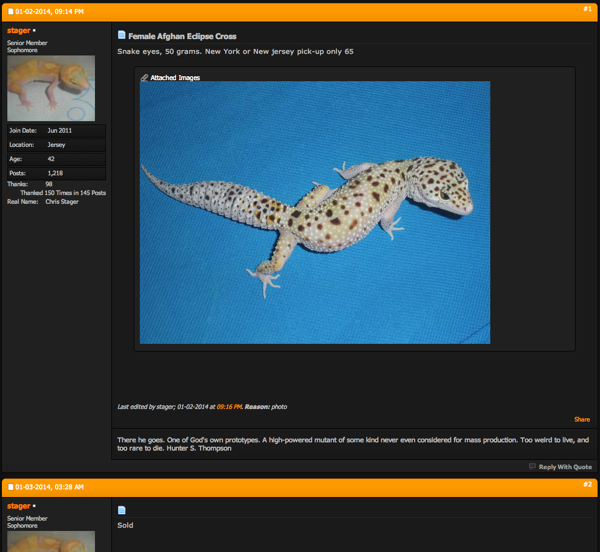Click the 'Sold' reply text
Viewport: 600px width, 552px height.
[125, 525]
